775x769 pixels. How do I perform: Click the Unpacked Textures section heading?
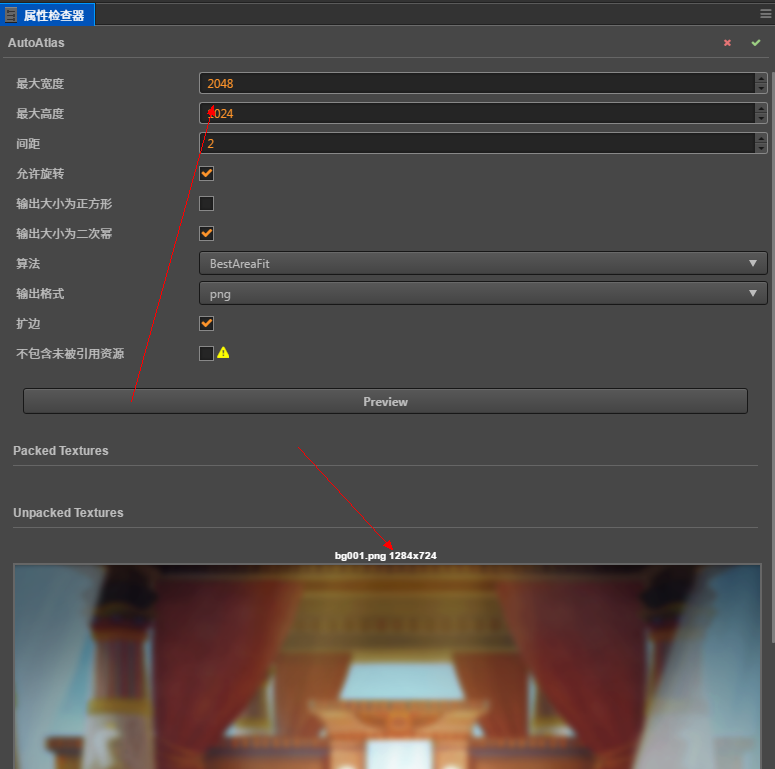pyautogui.click(x=68, y=513)
